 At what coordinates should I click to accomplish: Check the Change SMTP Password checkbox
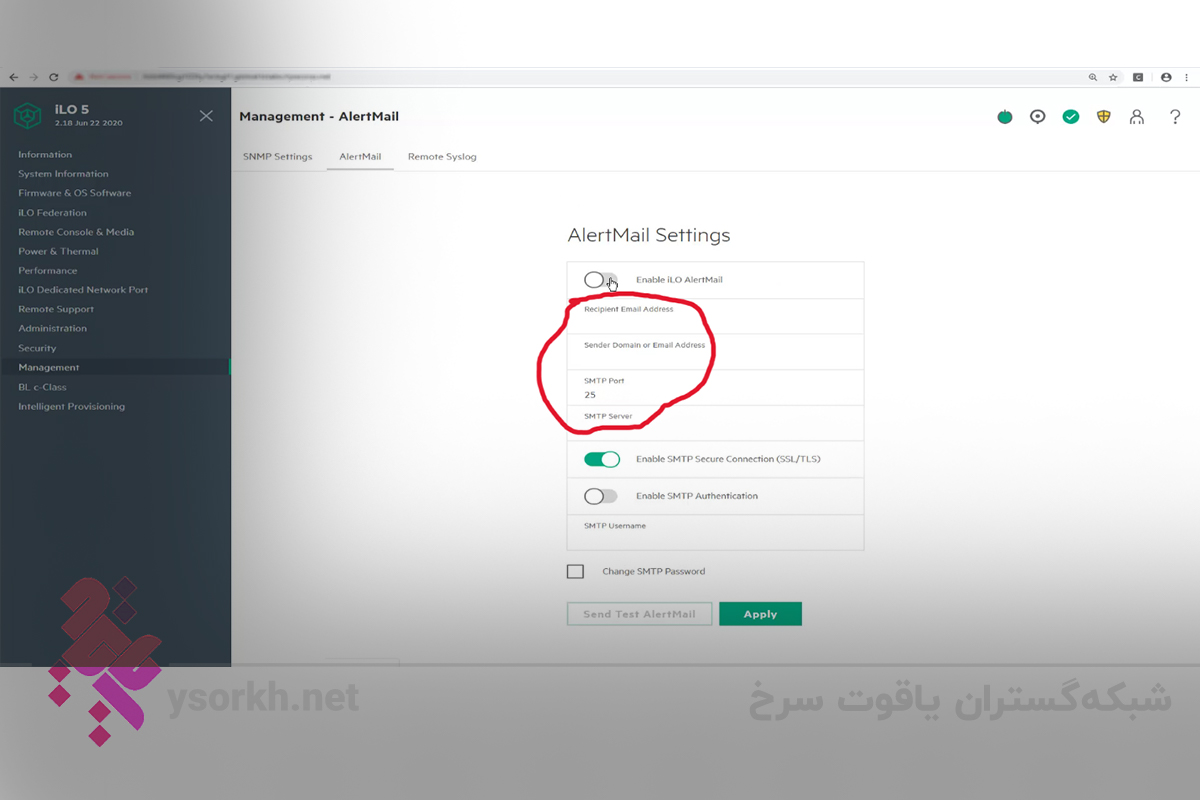(x=575, y=572)
